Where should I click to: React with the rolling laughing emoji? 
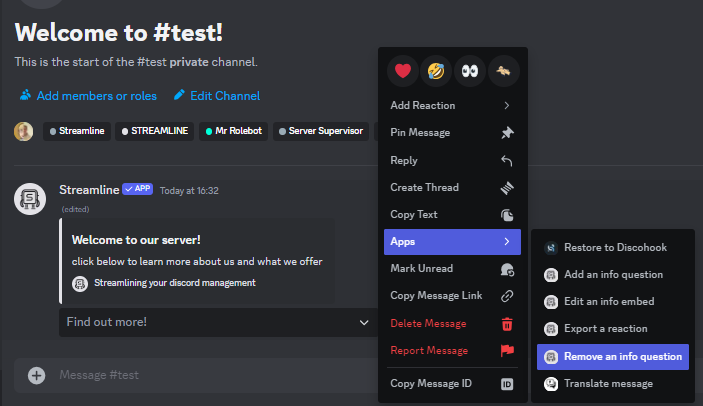[437, 71]
